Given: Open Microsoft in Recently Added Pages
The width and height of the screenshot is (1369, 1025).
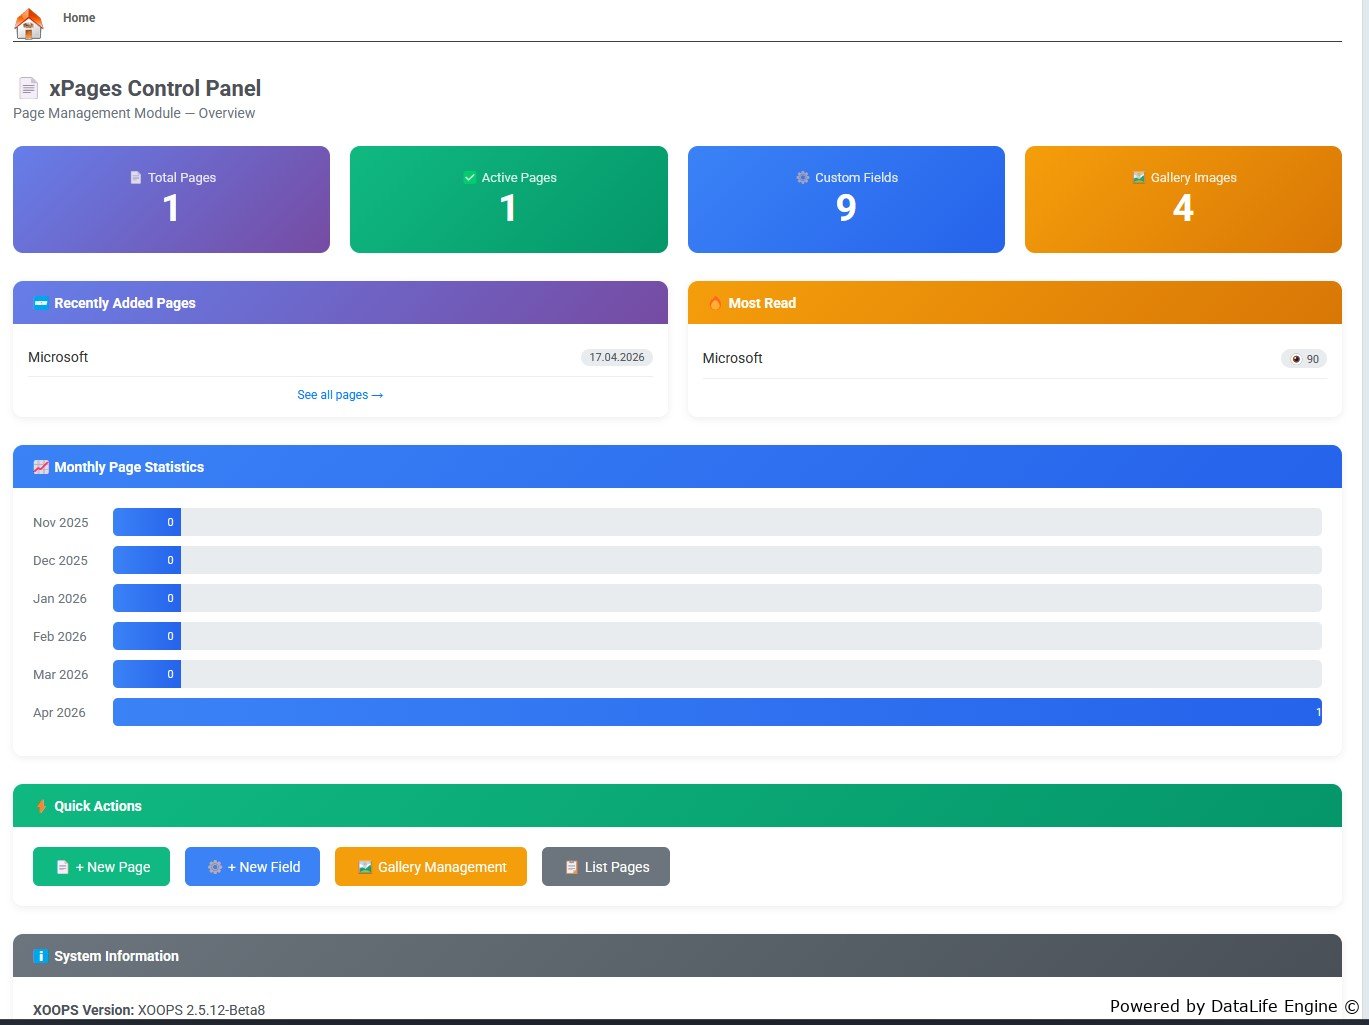Looking at the screenshot, I should click(x=58, y=357).
